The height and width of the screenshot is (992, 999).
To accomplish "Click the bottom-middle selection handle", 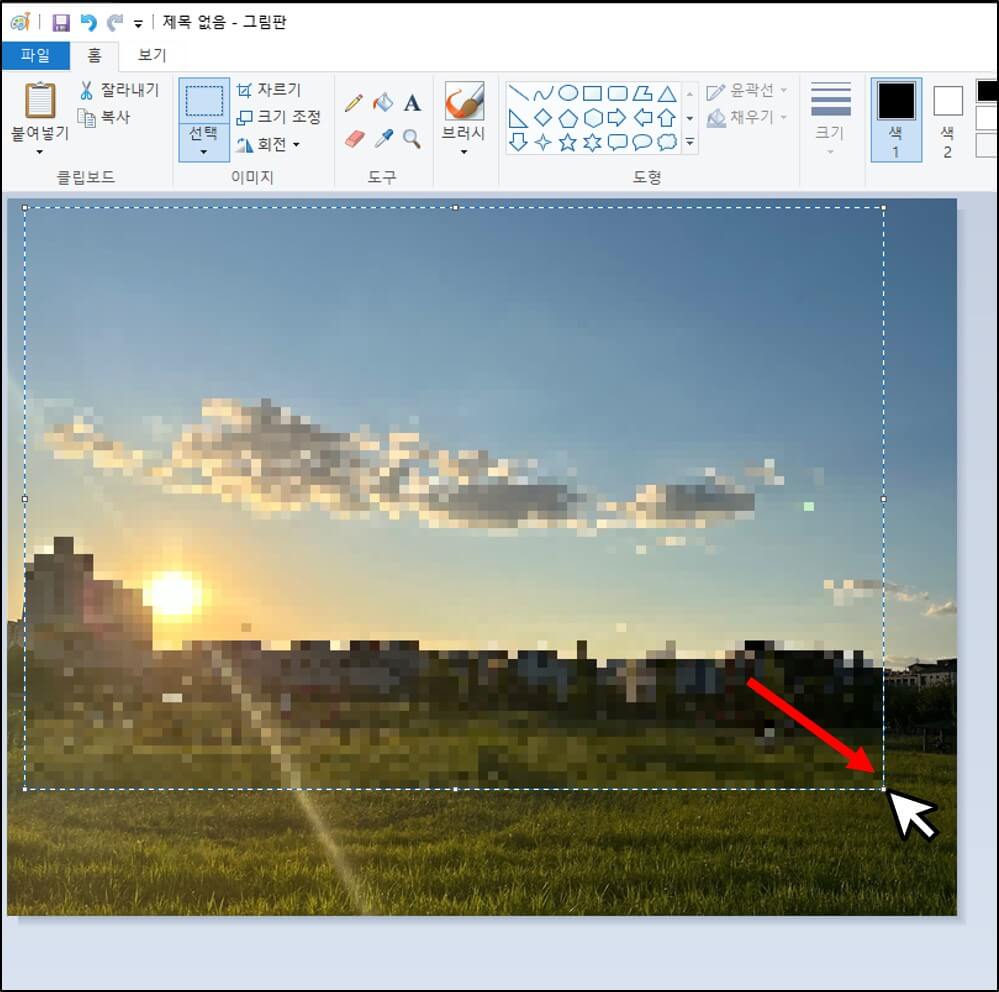I will point(455,789).
